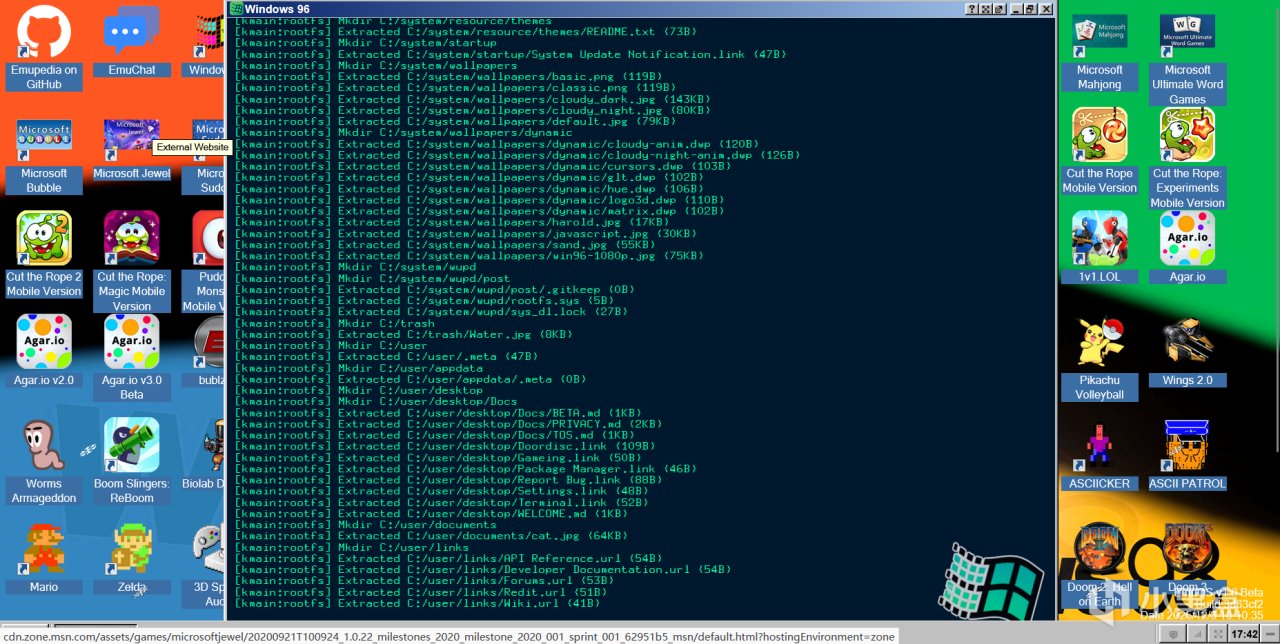Select the Mario game icon

tap(43, 558)
